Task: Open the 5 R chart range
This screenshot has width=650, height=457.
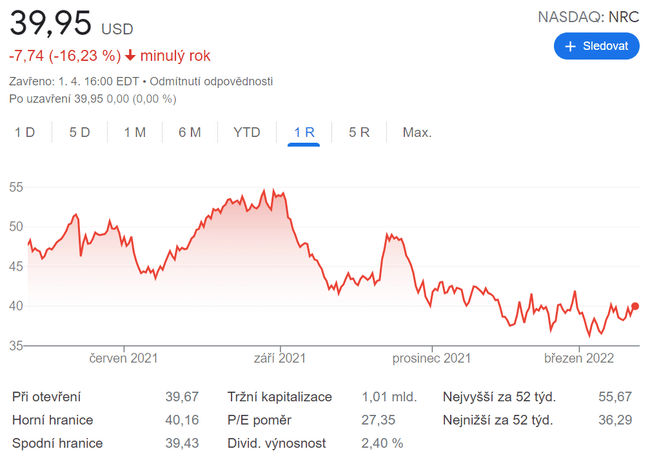Action: [x=359, y=132]
